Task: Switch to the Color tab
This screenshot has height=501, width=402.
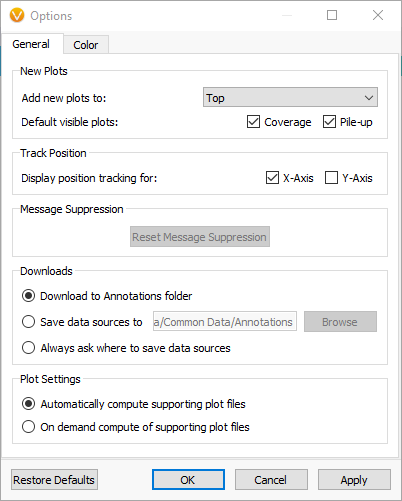Action: point(86,45)
